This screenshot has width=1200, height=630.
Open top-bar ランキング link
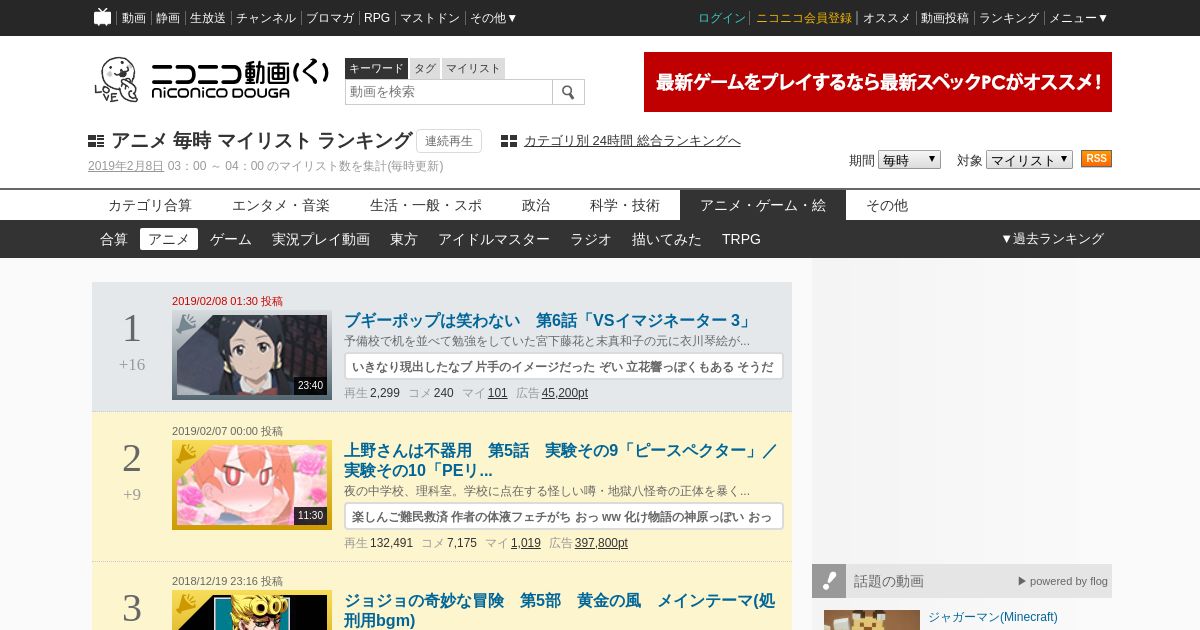coord(1009,18)
